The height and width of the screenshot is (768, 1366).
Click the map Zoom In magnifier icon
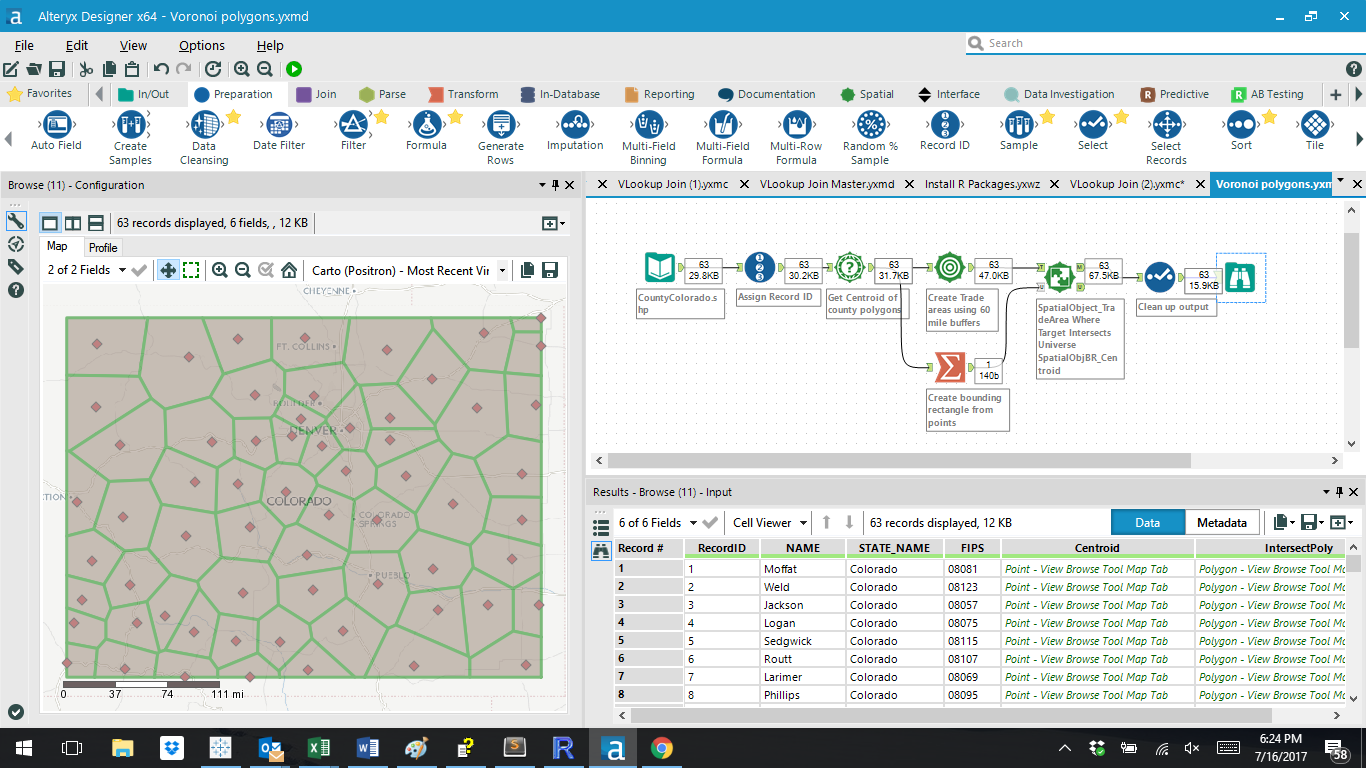point(220,270)
